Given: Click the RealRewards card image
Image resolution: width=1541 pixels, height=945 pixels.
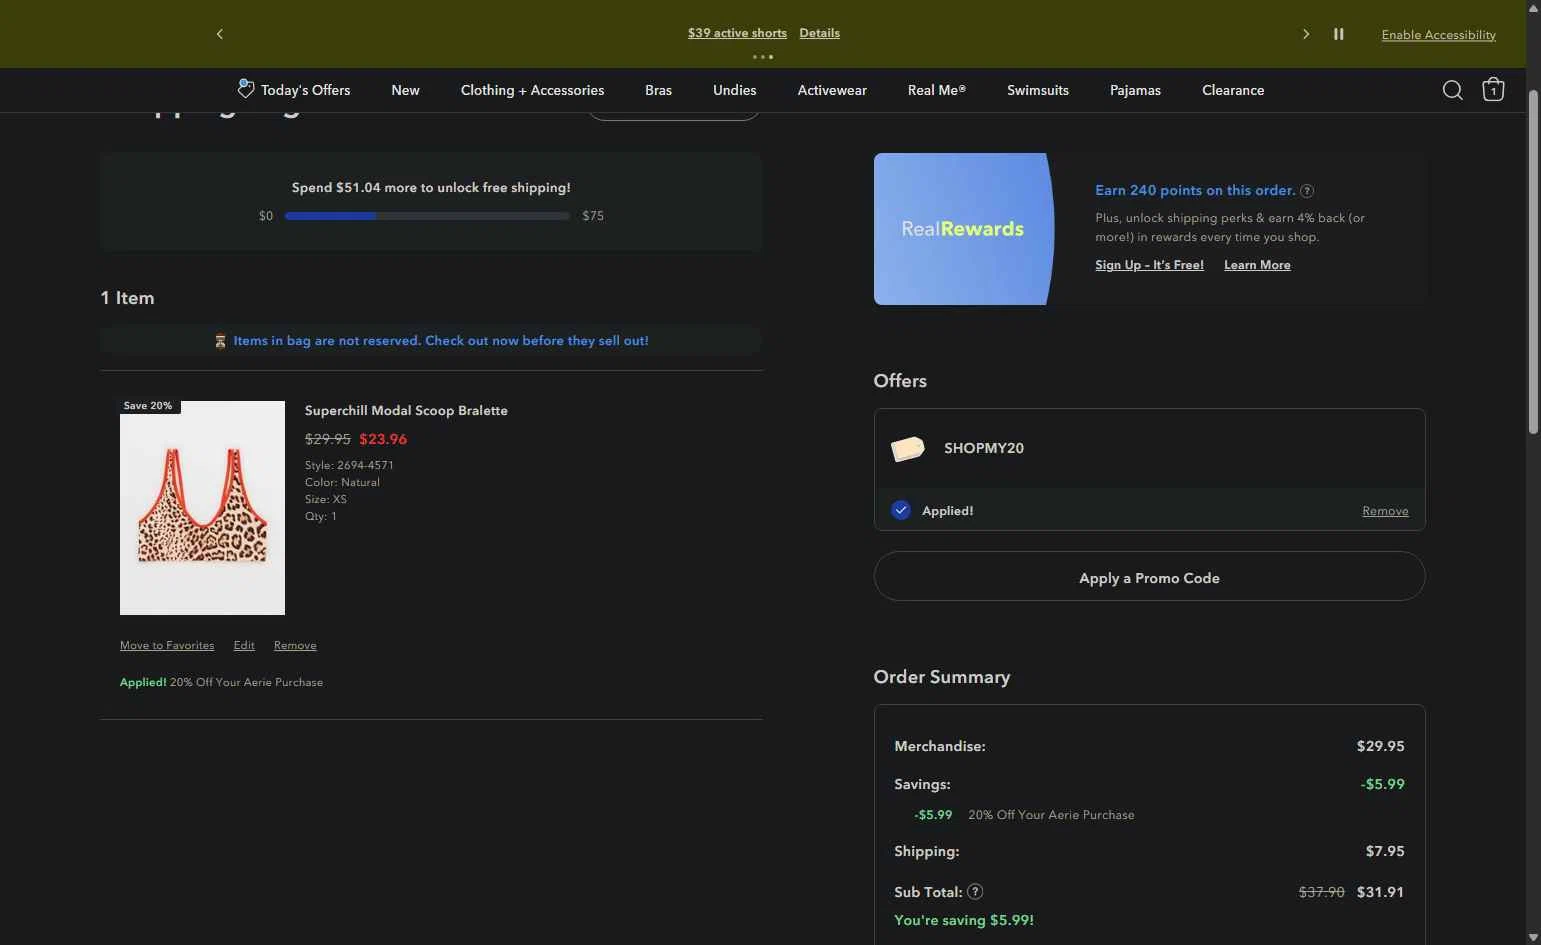Looking at the screenshot, I should [964, 229].
